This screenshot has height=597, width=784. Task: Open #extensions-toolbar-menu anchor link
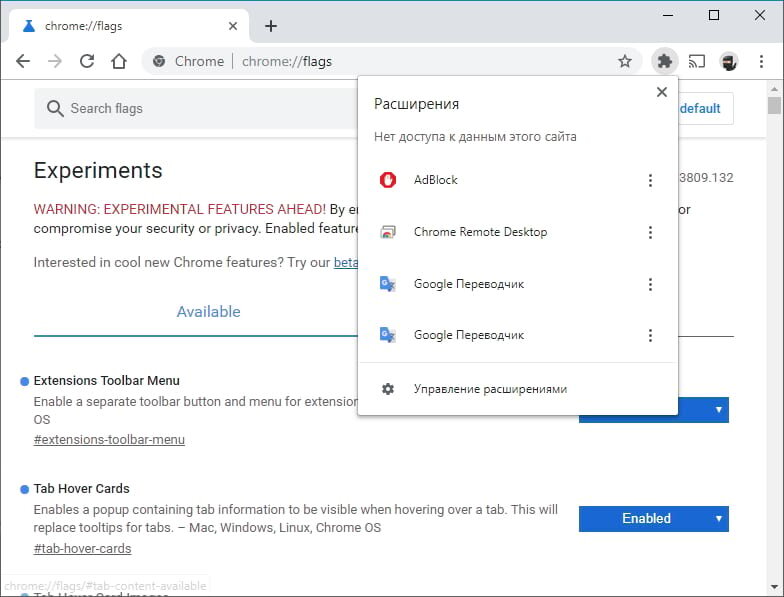tap(109, 440)
